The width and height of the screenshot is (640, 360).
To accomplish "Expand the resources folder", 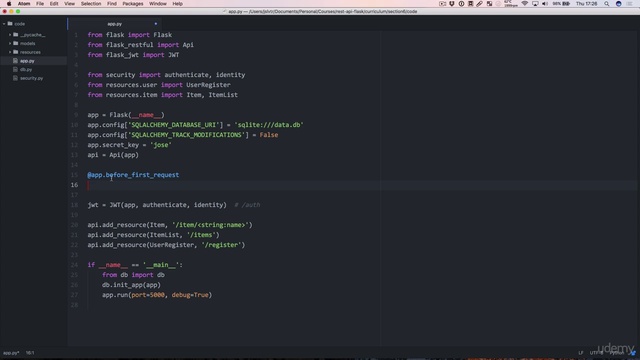I will (x=10, y=52).
